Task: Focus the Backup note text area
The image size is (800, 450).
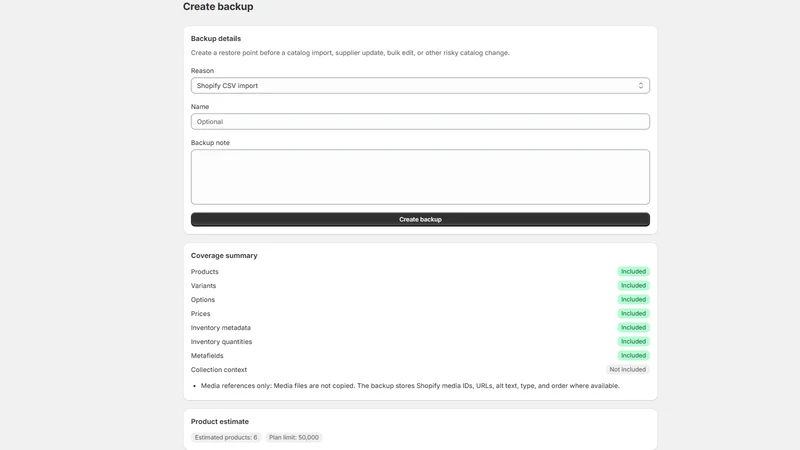Action: coord(420,177)
